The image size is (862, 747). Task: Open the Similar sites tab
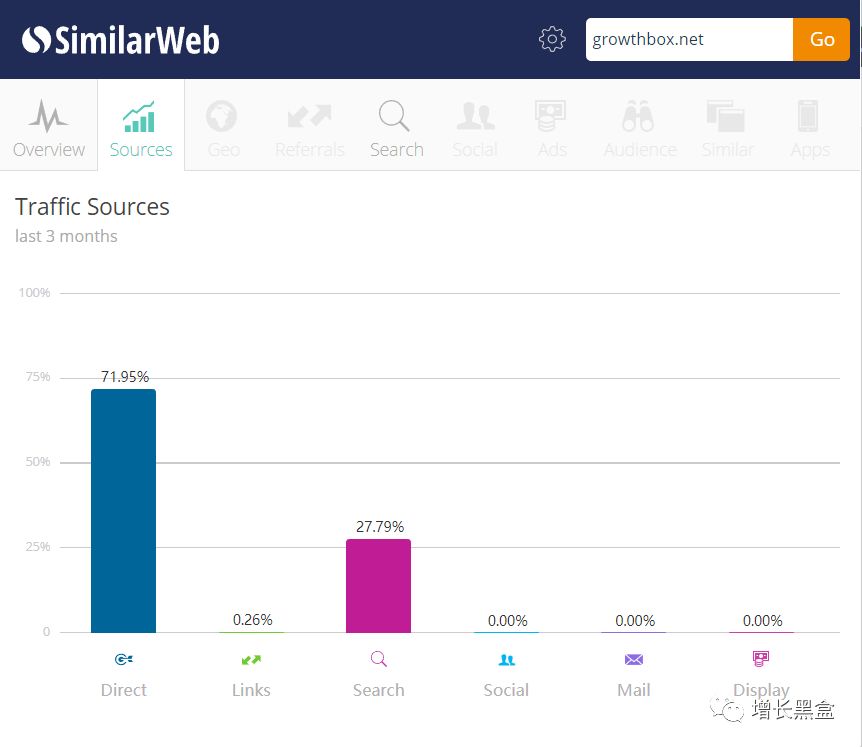click(727, 128)
